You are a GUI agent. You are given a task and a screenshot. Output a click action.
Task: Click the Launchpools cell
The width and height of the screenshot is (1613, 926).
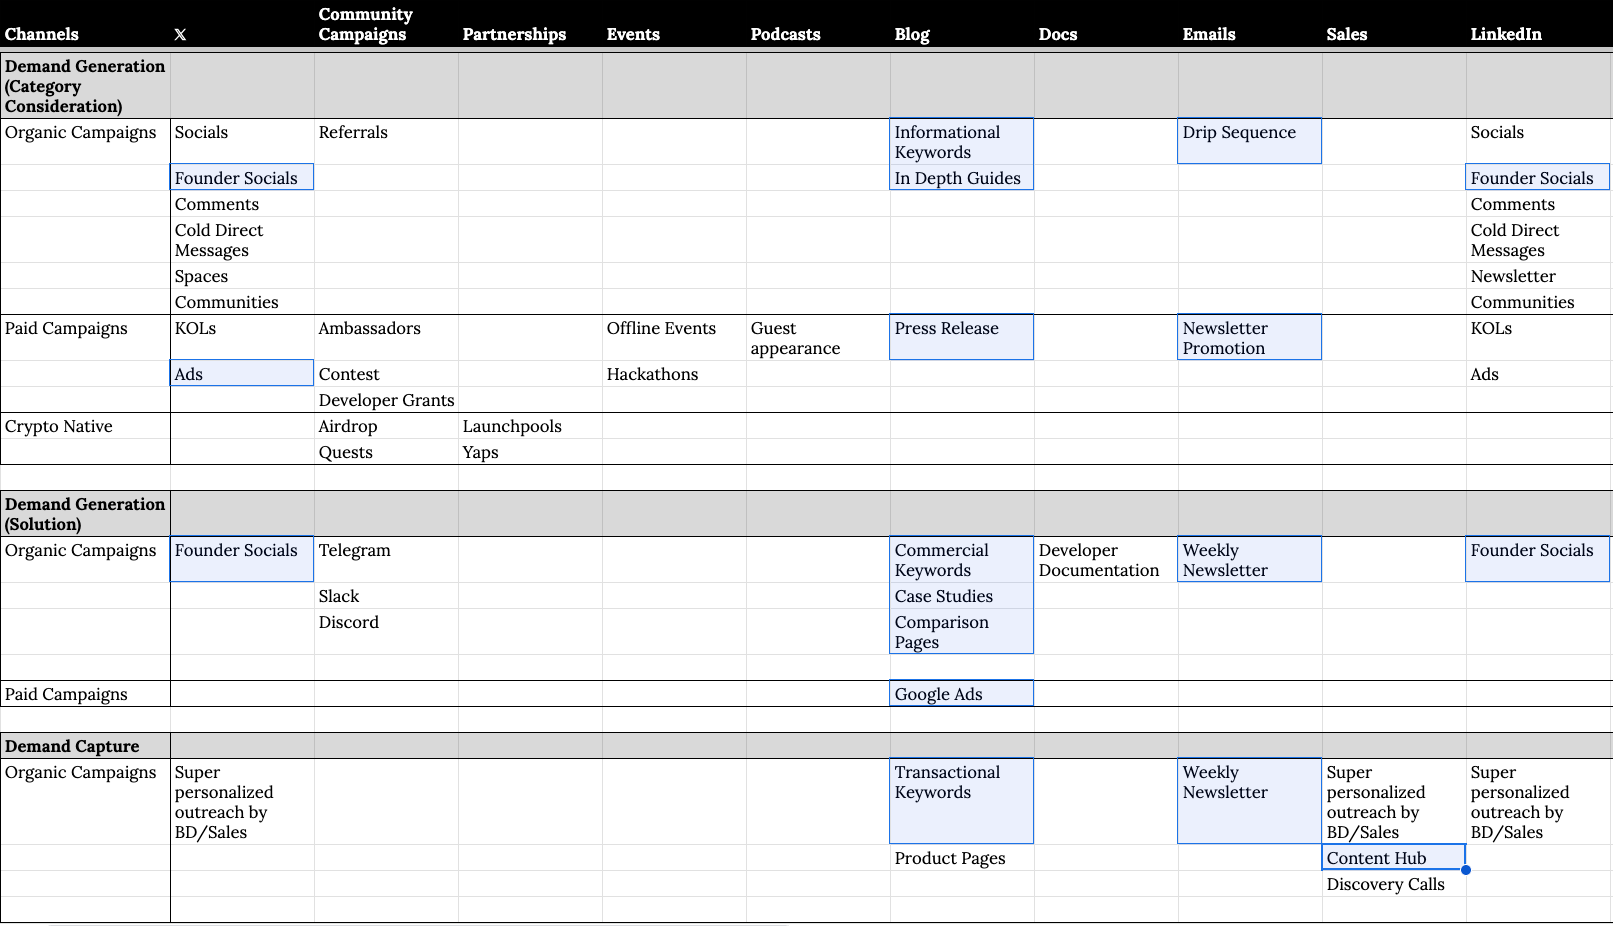pyautogui.click(x=530, y=426)
